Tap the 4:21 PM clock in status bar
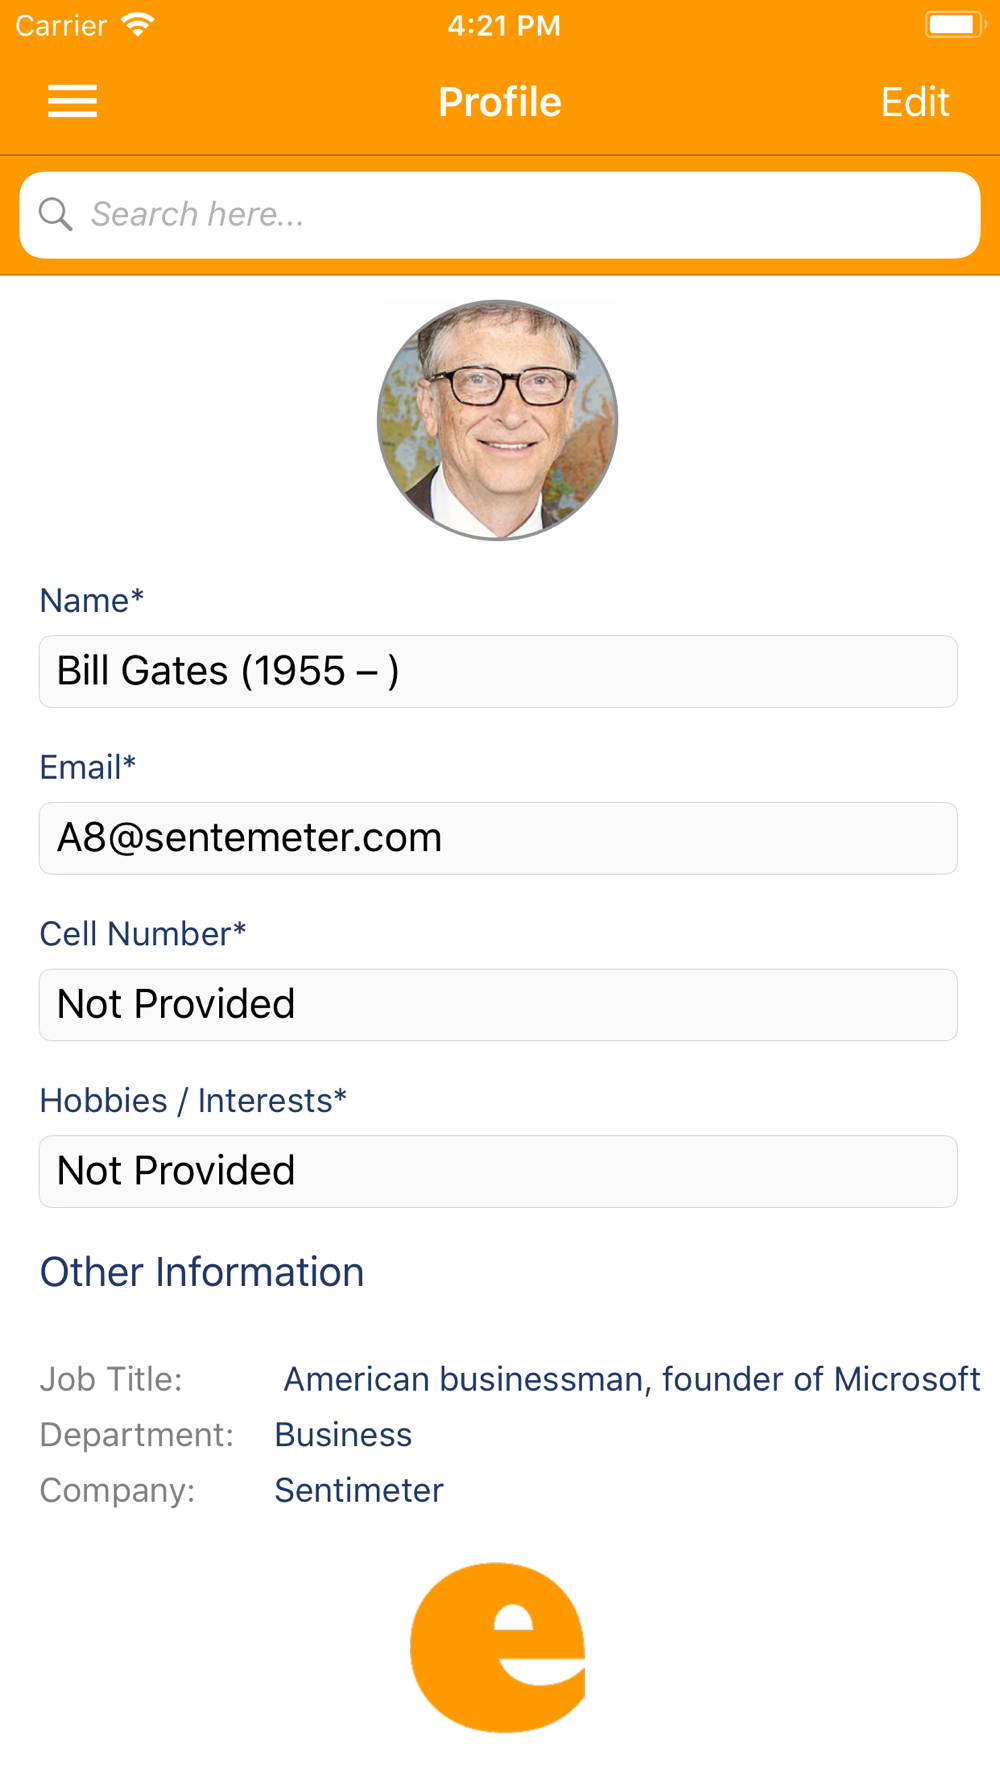Screen dimensions: 1000x1778 pyautogui.click(x=503, y=26)
